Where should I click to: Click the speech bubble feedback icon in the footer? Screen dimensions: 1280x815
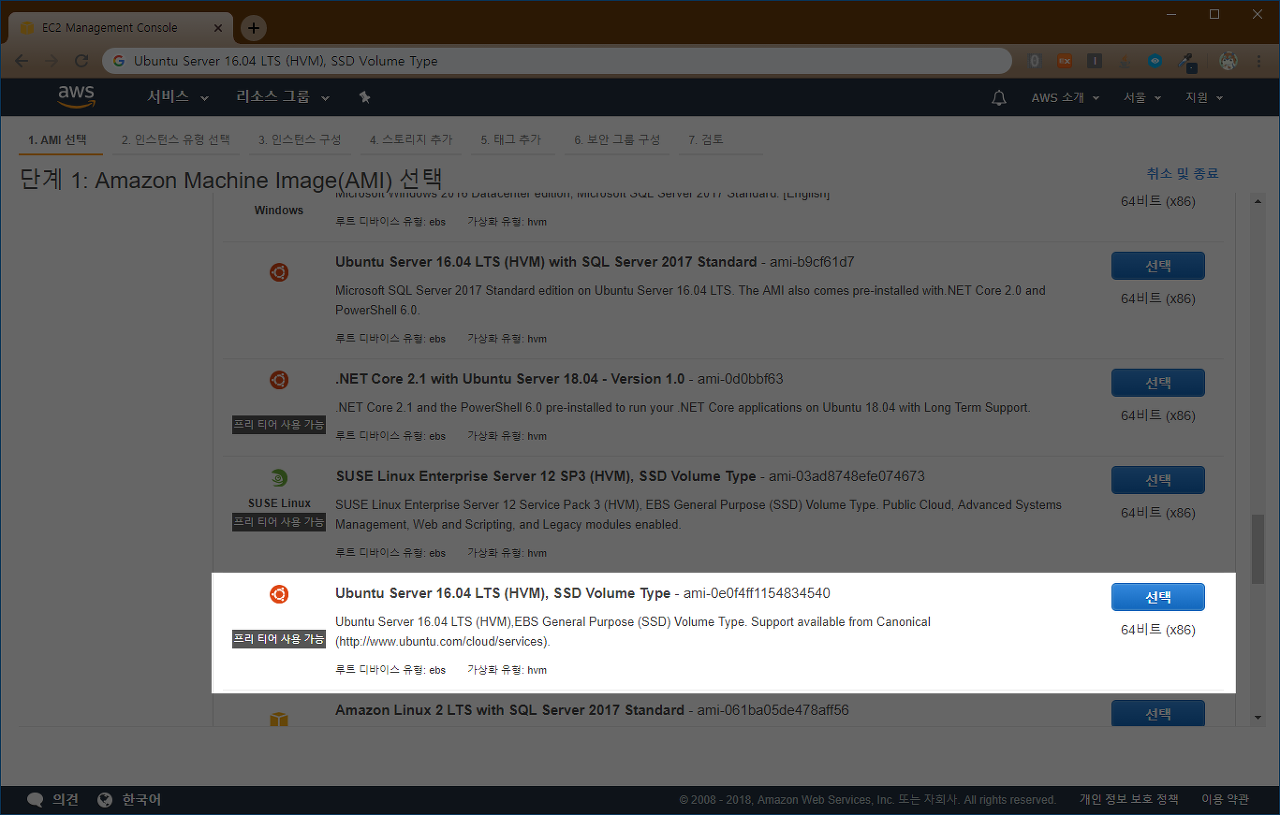(x=35, y=800)
